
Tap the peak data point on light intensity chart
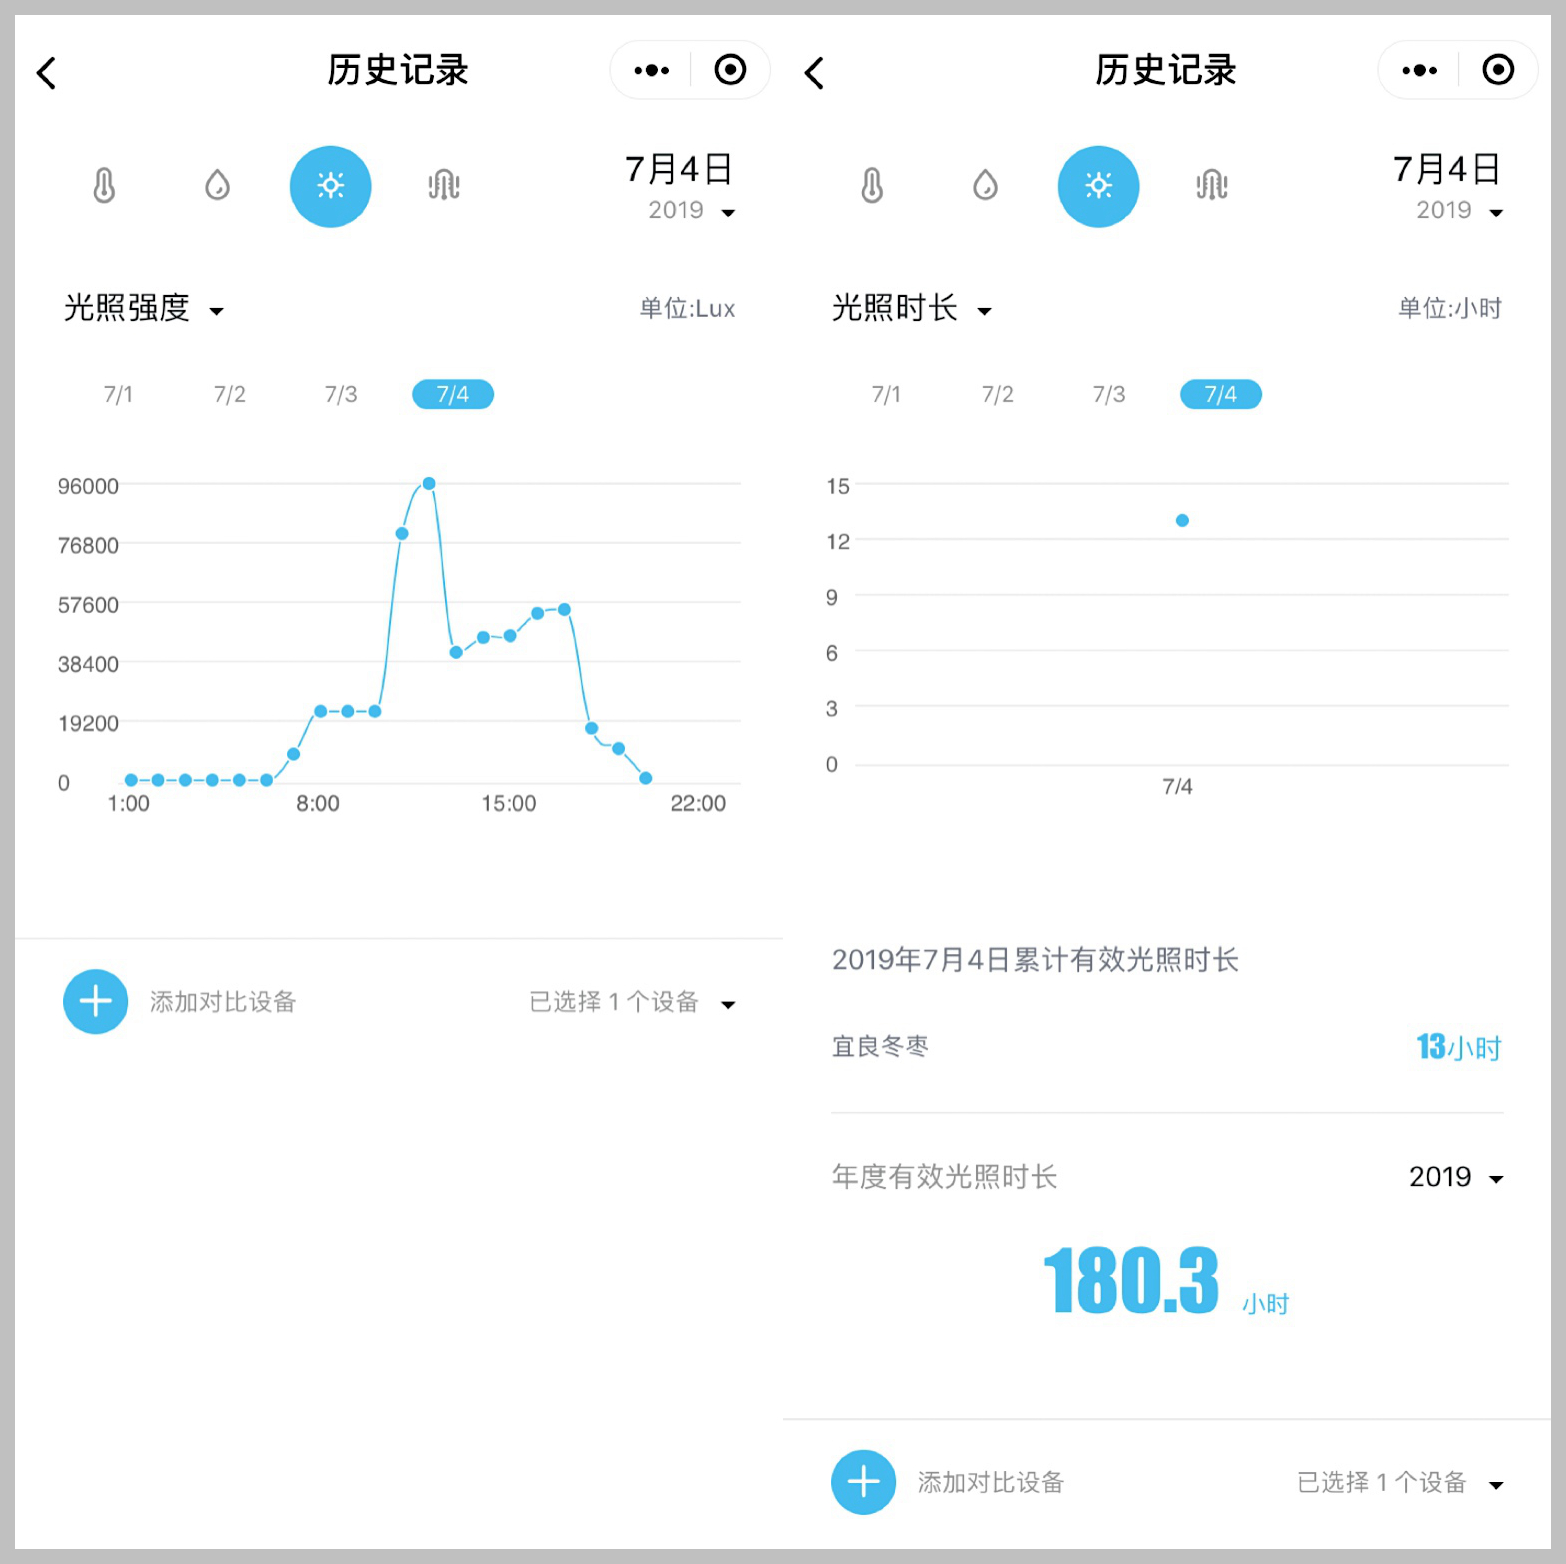(429, 484)
